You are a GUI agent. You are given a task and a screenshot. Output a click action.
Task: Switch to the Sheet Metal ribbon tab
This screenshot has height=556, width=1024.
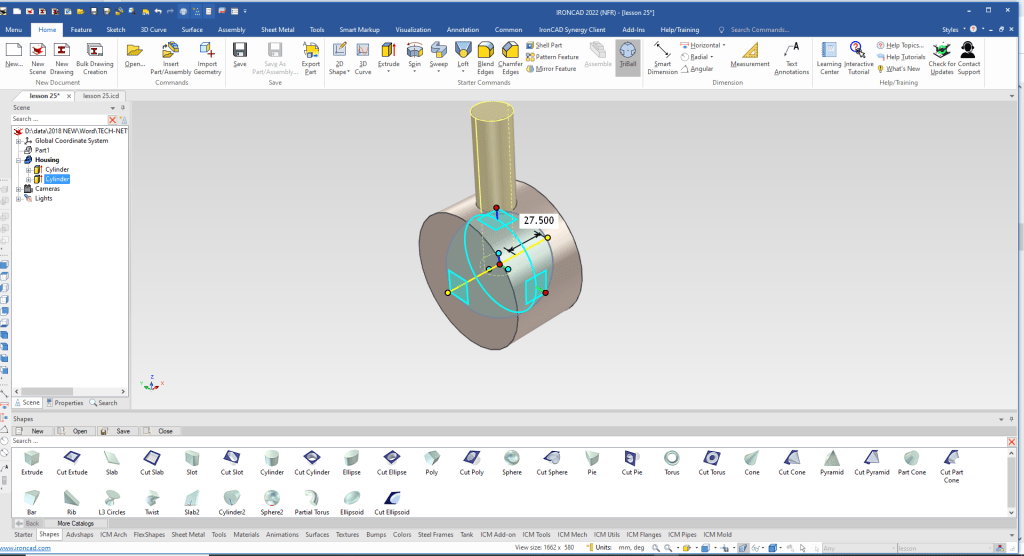[x=276, y=30]
